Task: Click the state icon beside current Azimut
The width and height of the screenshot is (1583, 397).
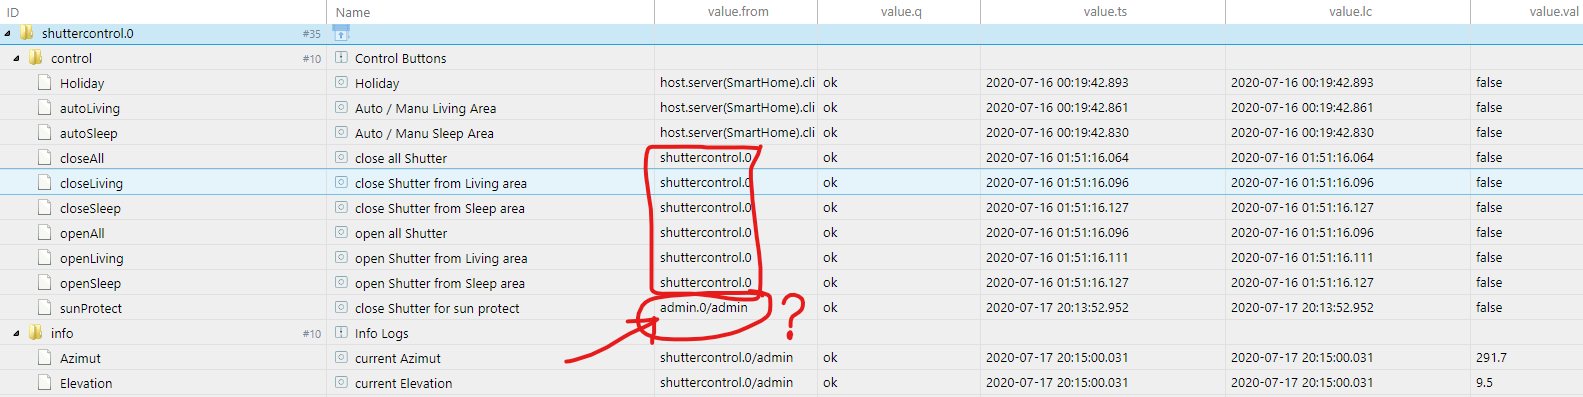Action: tap(341, 358)
